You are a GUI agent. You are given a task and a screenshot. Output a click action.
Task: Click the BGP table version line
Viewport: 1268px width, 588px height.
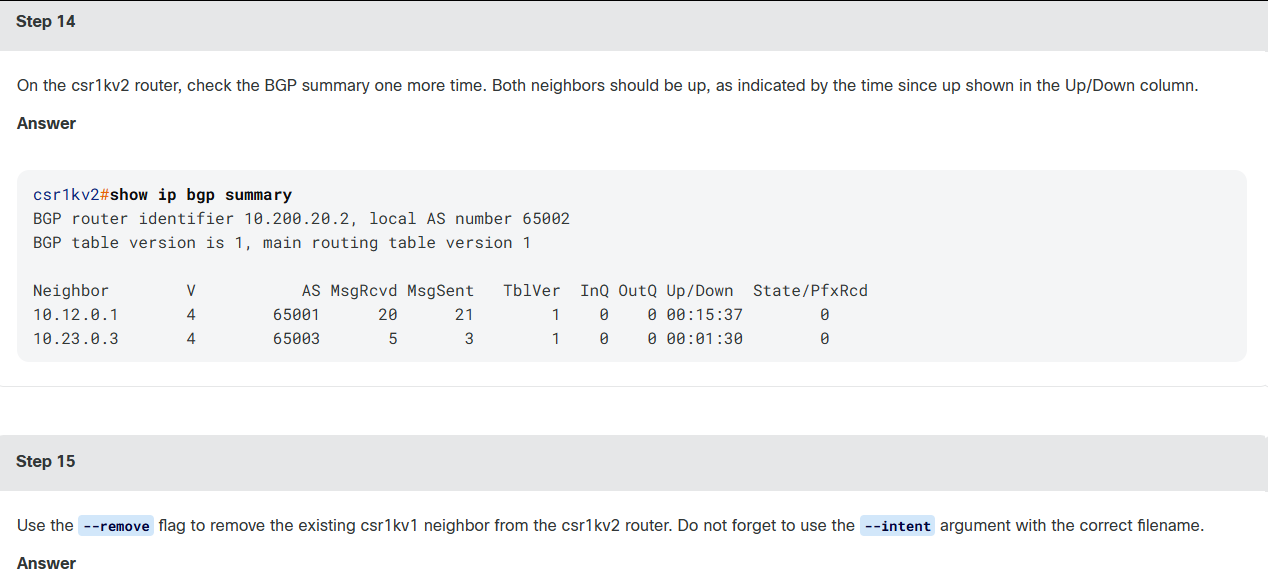282,243
